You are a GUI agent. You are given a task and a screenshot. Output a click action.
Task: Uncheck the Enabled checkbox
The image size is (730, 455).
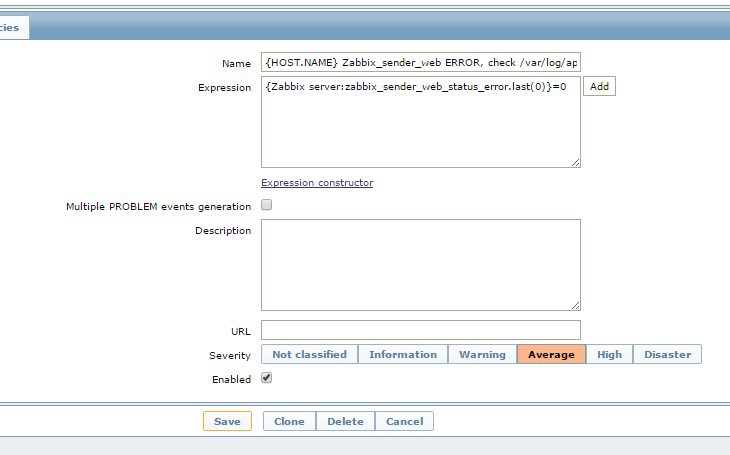266,378
